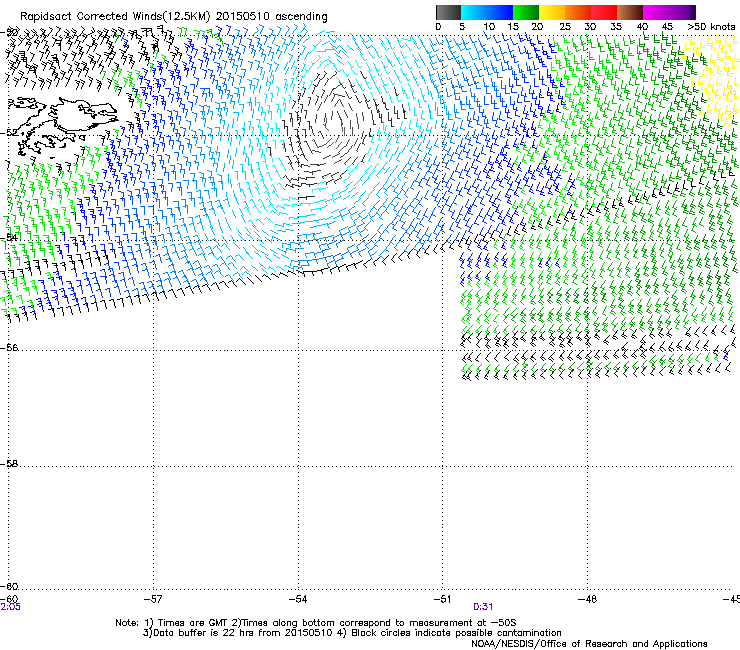
Task: Click the NOAA/NESDIS credit line
Action: [x=589, y=644]
